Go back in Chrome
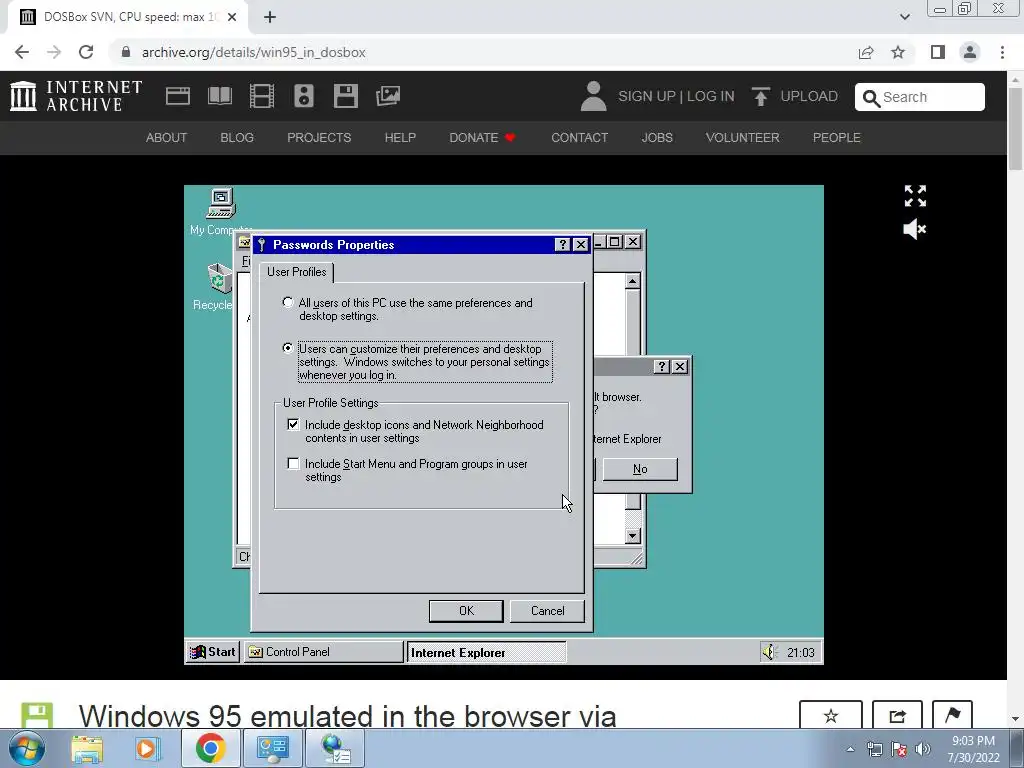Screen dimensions: 1024x768 (x=22, y=52)
